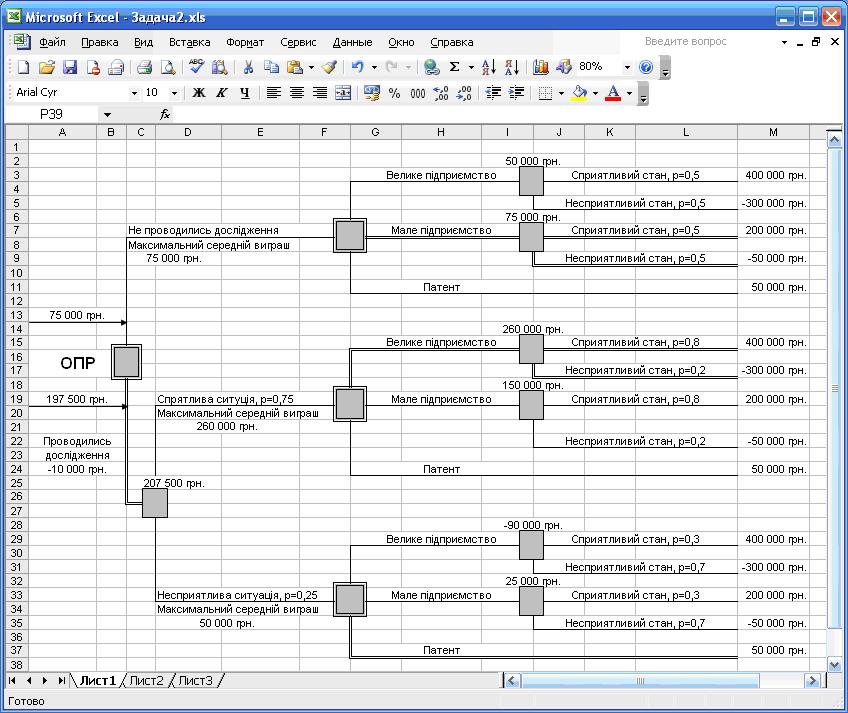
Task: Click Merge and Center icon
Action: [x=343, y=93]
